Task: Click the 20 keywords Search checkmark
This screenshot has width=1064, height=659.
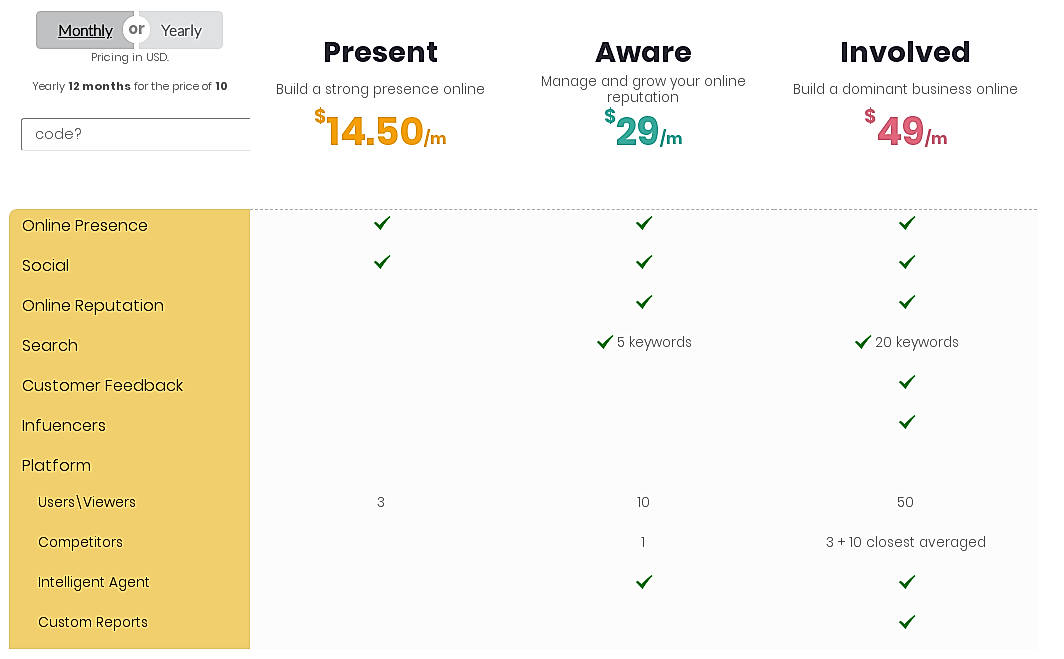Action: (x=863, y=342)
